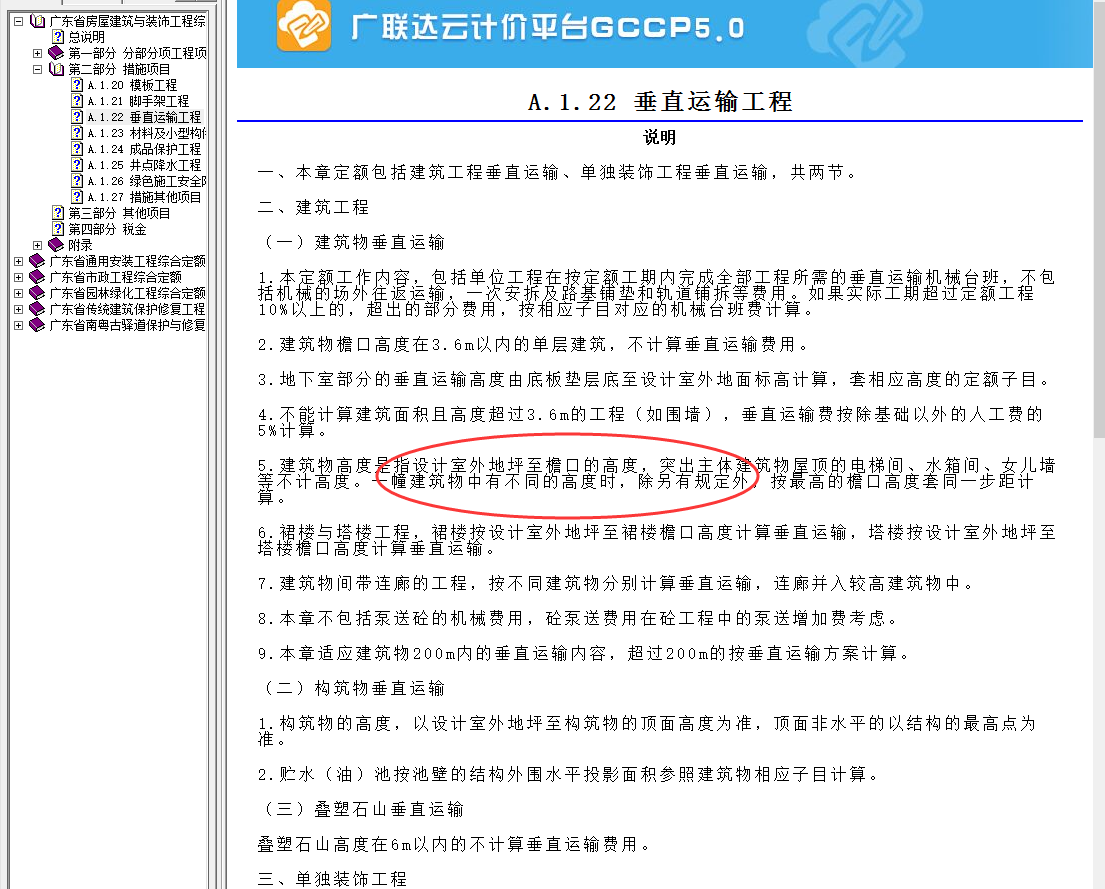Click the book icon of 广东省通用安装工程综合定额

[37, 261]
